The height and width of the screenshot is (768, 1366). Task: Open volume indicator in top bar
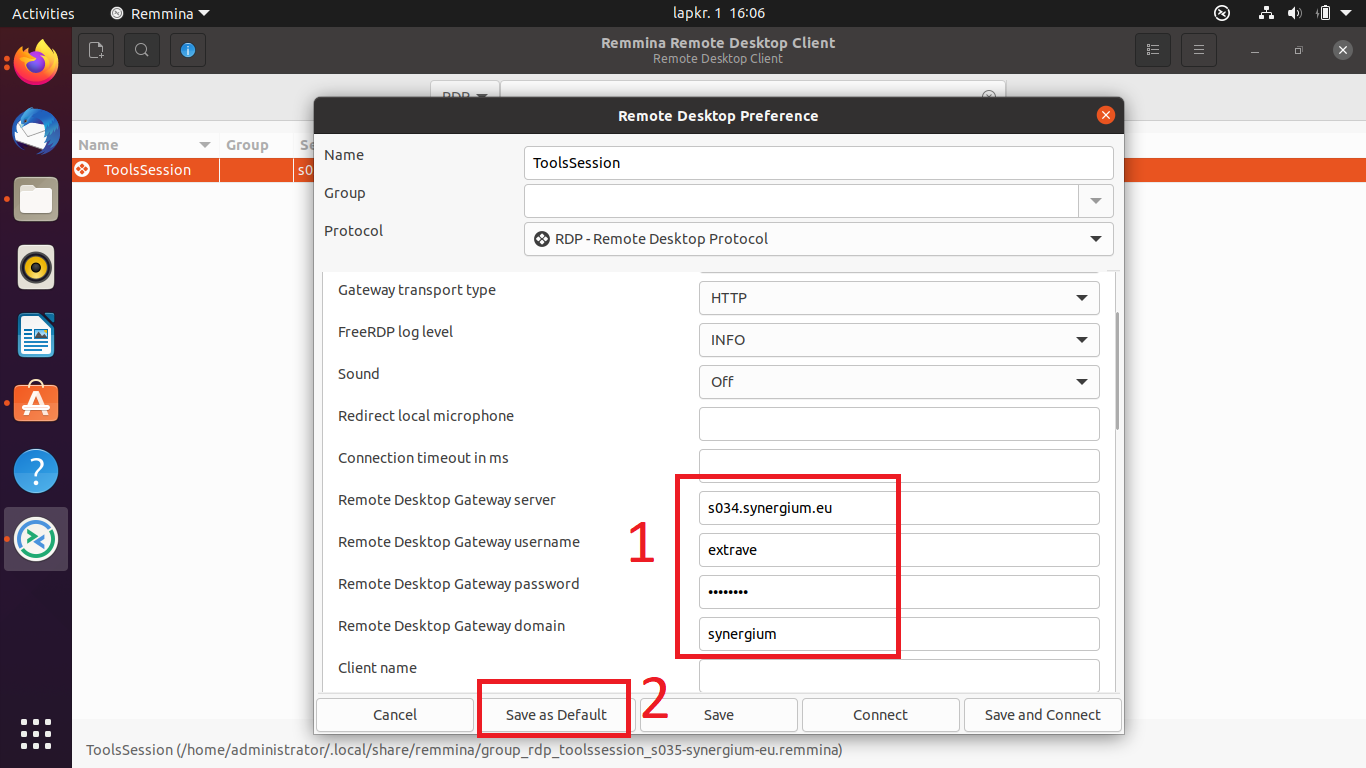(1294, 13)
